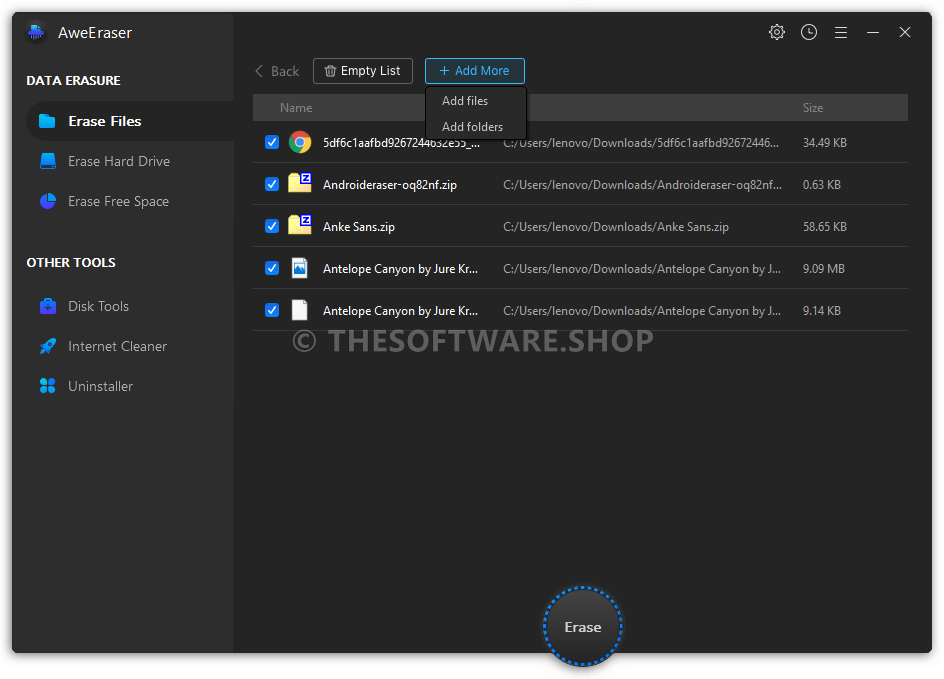Click the Internet Cleaner rocket icon
The image size is (944, 679).
(48, 346)
